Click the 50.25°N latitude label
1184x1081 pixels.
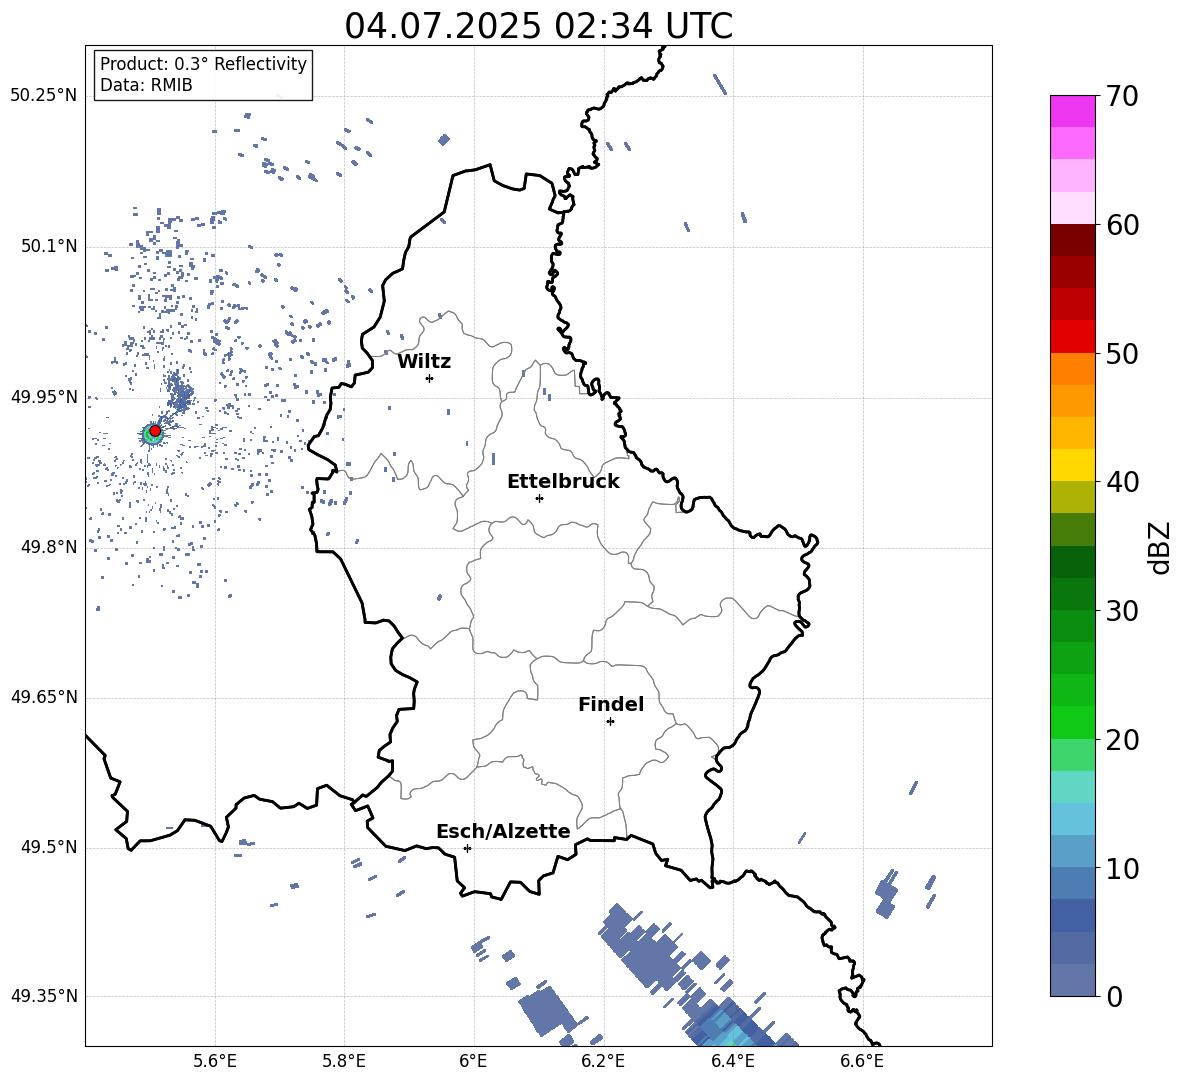(x=43, y=96)
